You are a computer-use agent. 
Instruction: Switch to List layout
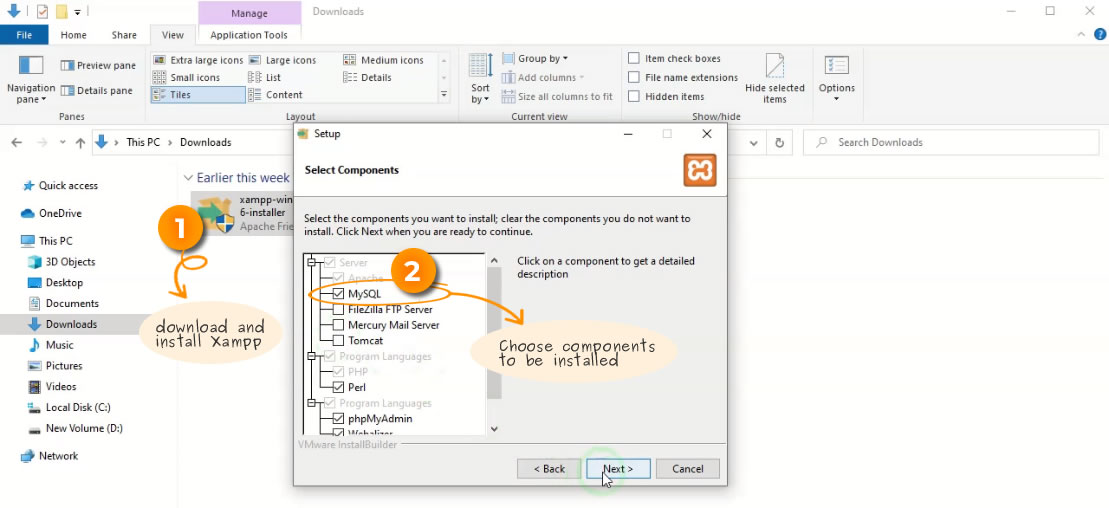pyautogui.click(x=265, y=77)
